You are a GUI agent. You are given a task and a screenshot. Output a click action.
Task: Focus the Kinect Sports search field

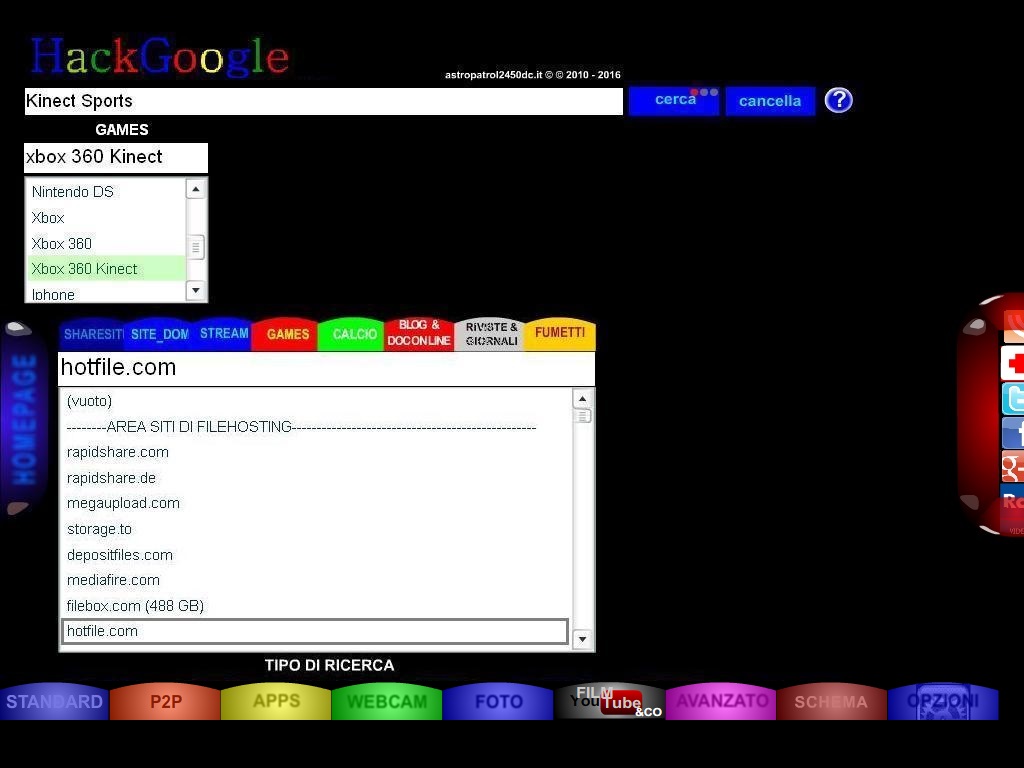[x=323, y=101]
